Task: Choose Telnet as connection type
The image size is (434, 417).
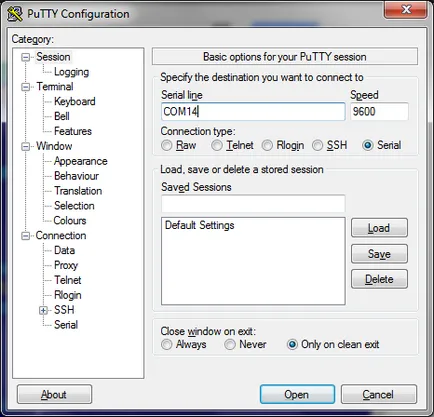Action: click(217, 146)
